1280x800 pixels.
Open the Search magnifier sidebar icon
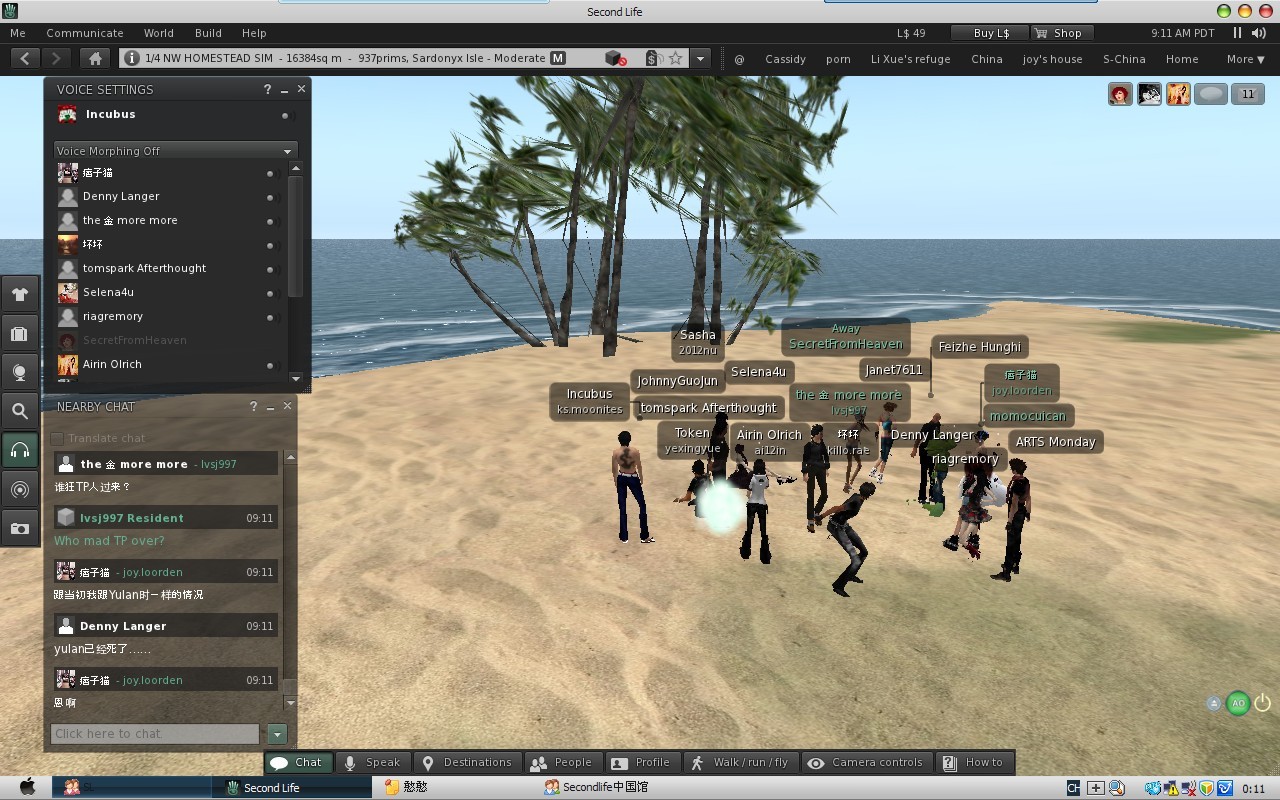(x=20, y=411)
